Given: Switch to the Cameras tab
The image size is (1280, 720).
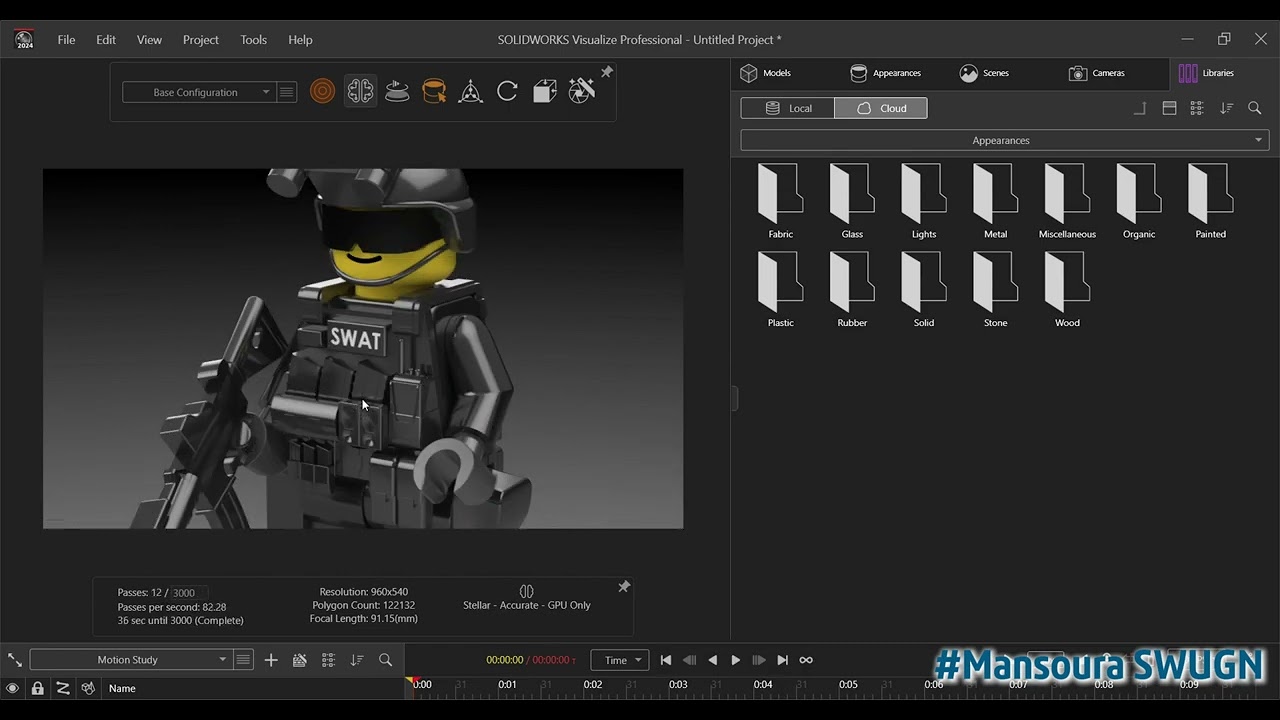Looking at the screenshot, I should tap(1097, 73).
